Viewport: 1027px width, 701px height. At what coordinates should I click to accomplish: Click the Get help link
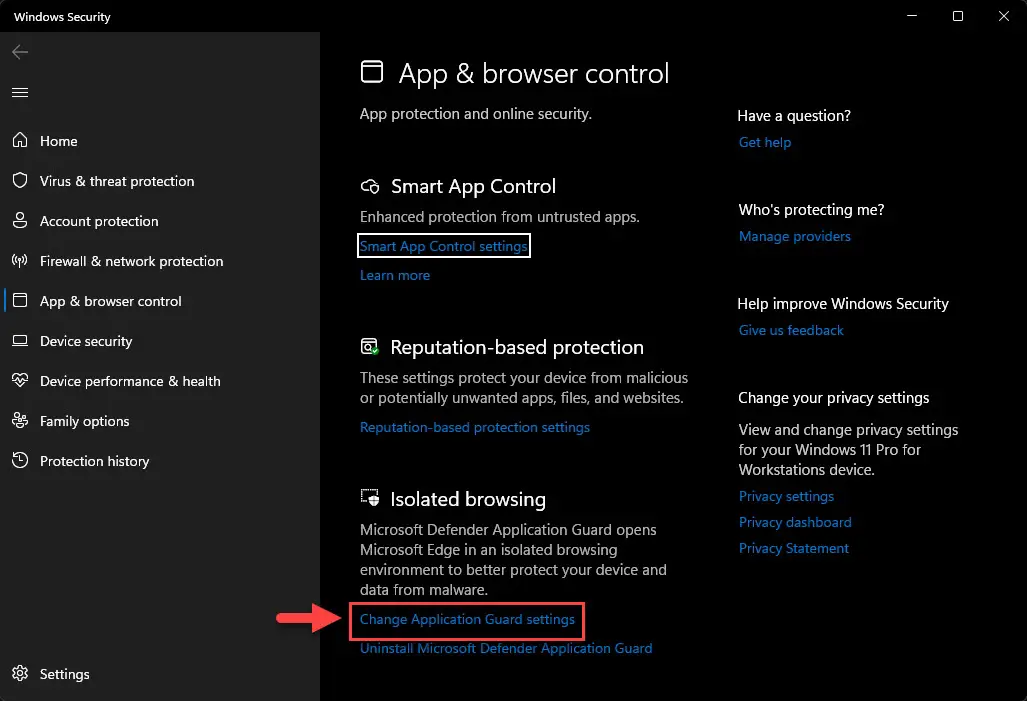click(764, 142)
